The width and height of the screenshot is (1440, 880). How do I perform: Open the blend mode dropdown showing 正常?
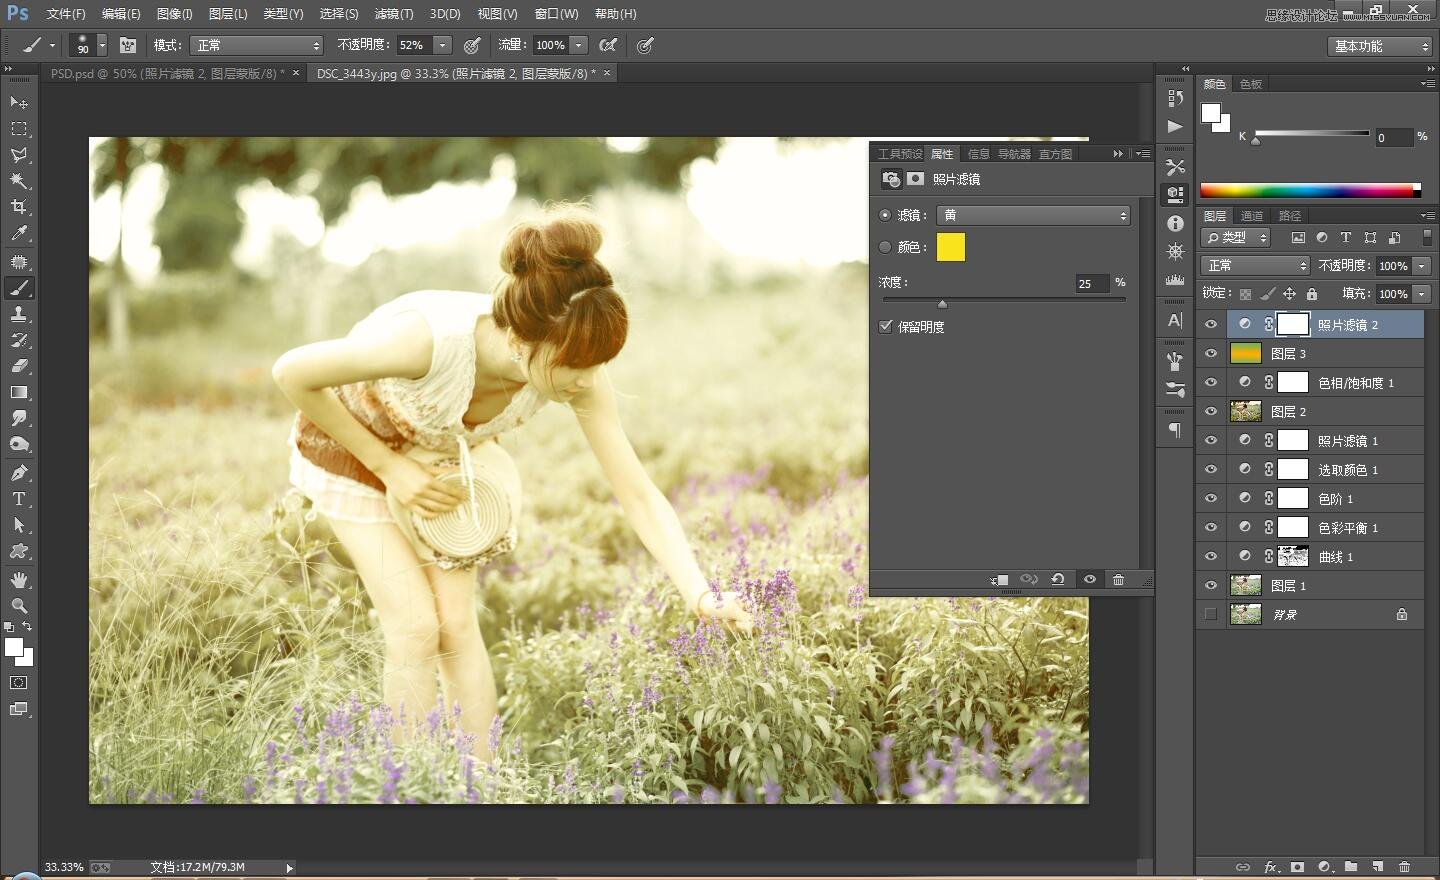click(x=1255, y=265)
